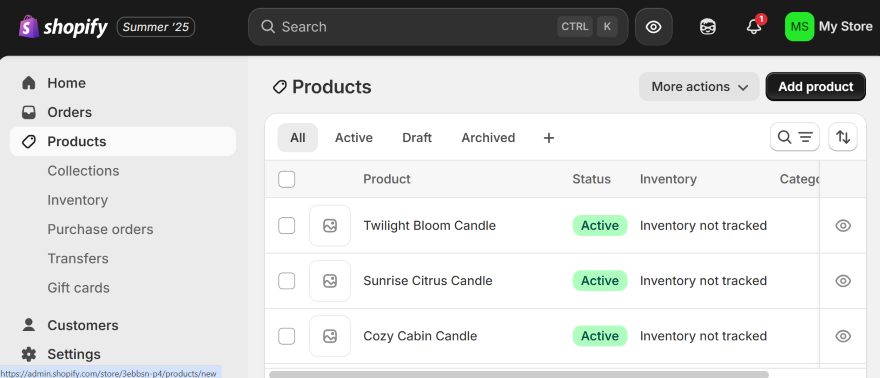Screen dimensions: 880x378
Task: Click the Add product button
Action: point(815,87)
